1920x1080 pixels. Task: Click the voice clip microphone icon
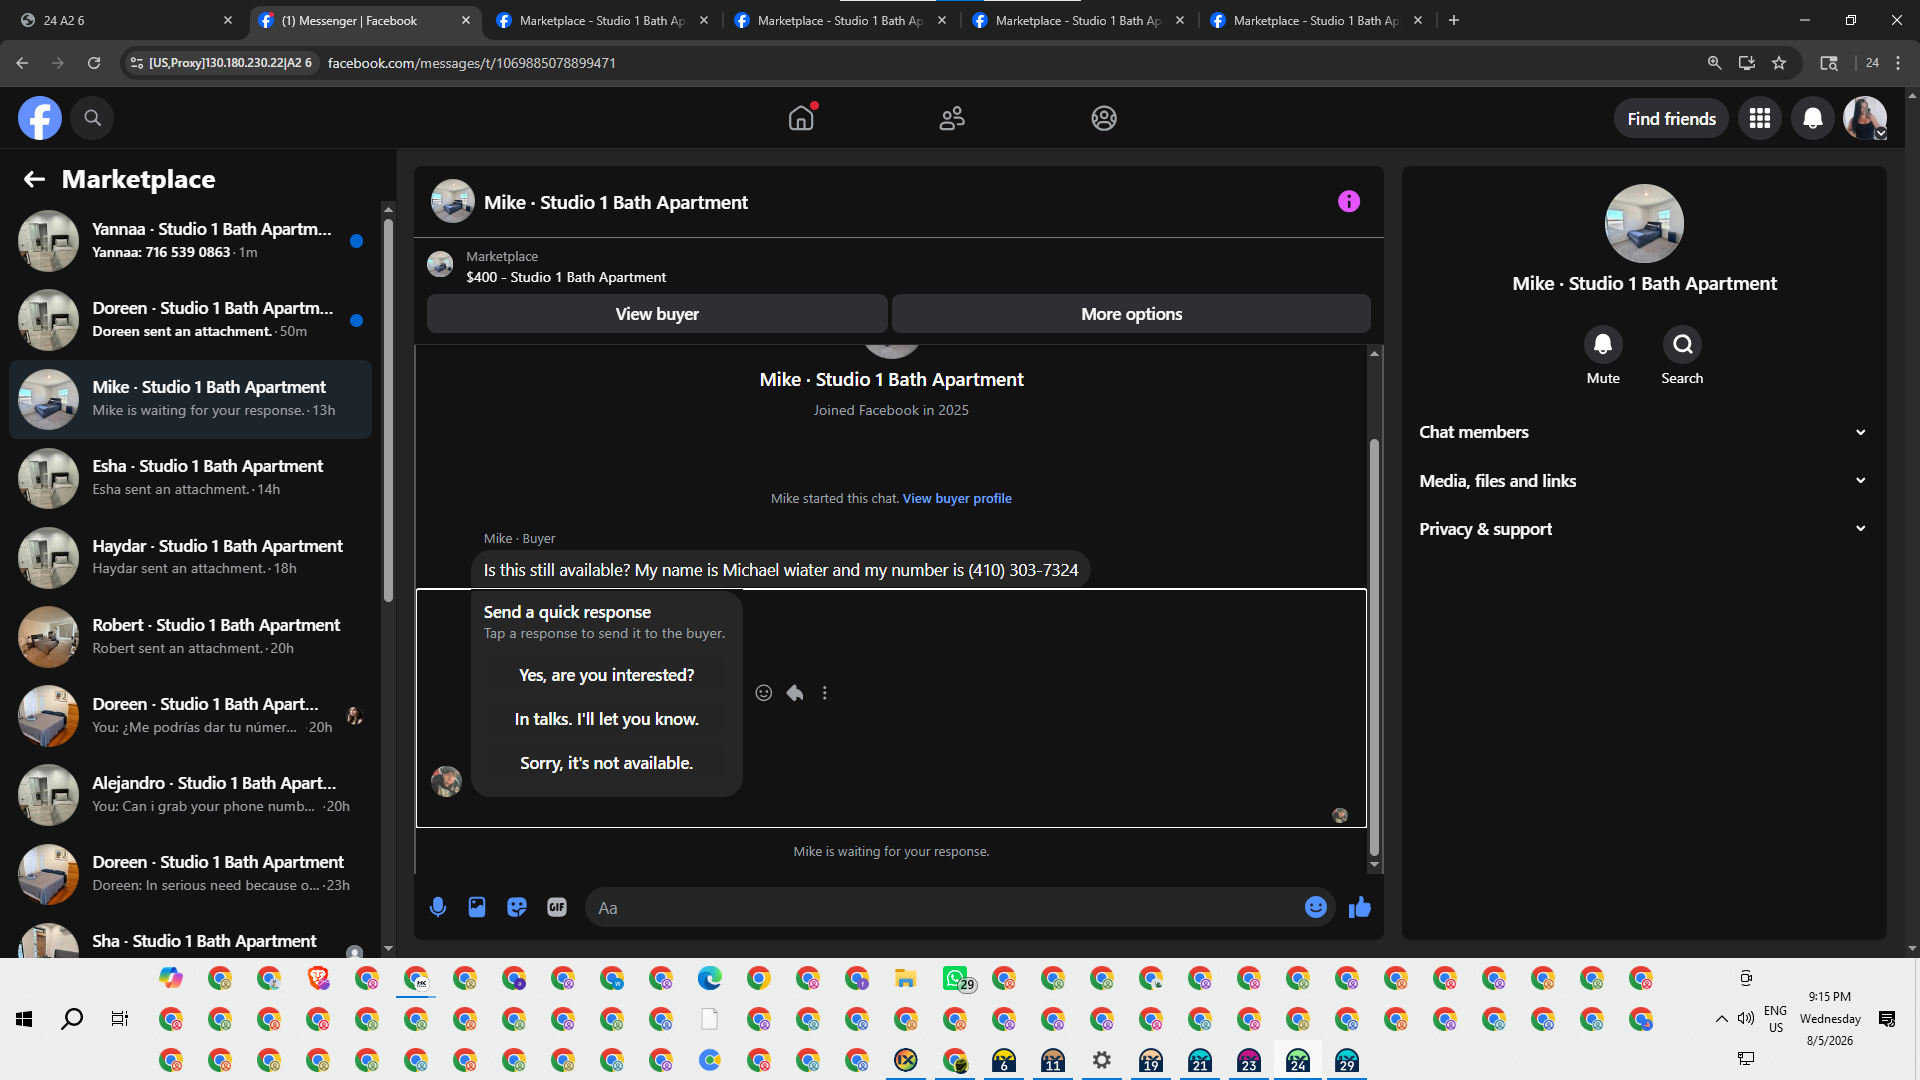(x=437, y=907)
